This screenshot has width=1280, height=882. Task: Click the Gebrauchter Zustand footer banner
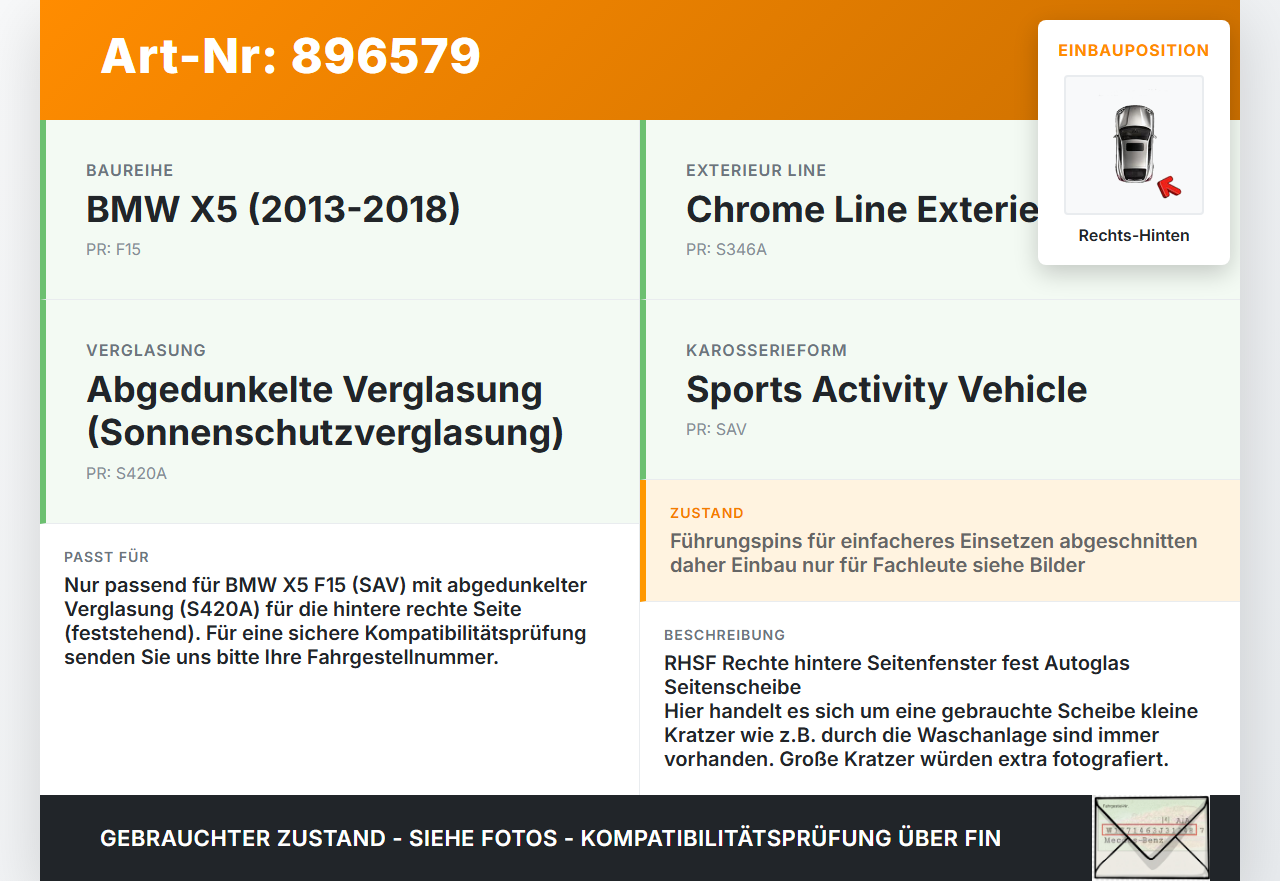pos(550,838)
